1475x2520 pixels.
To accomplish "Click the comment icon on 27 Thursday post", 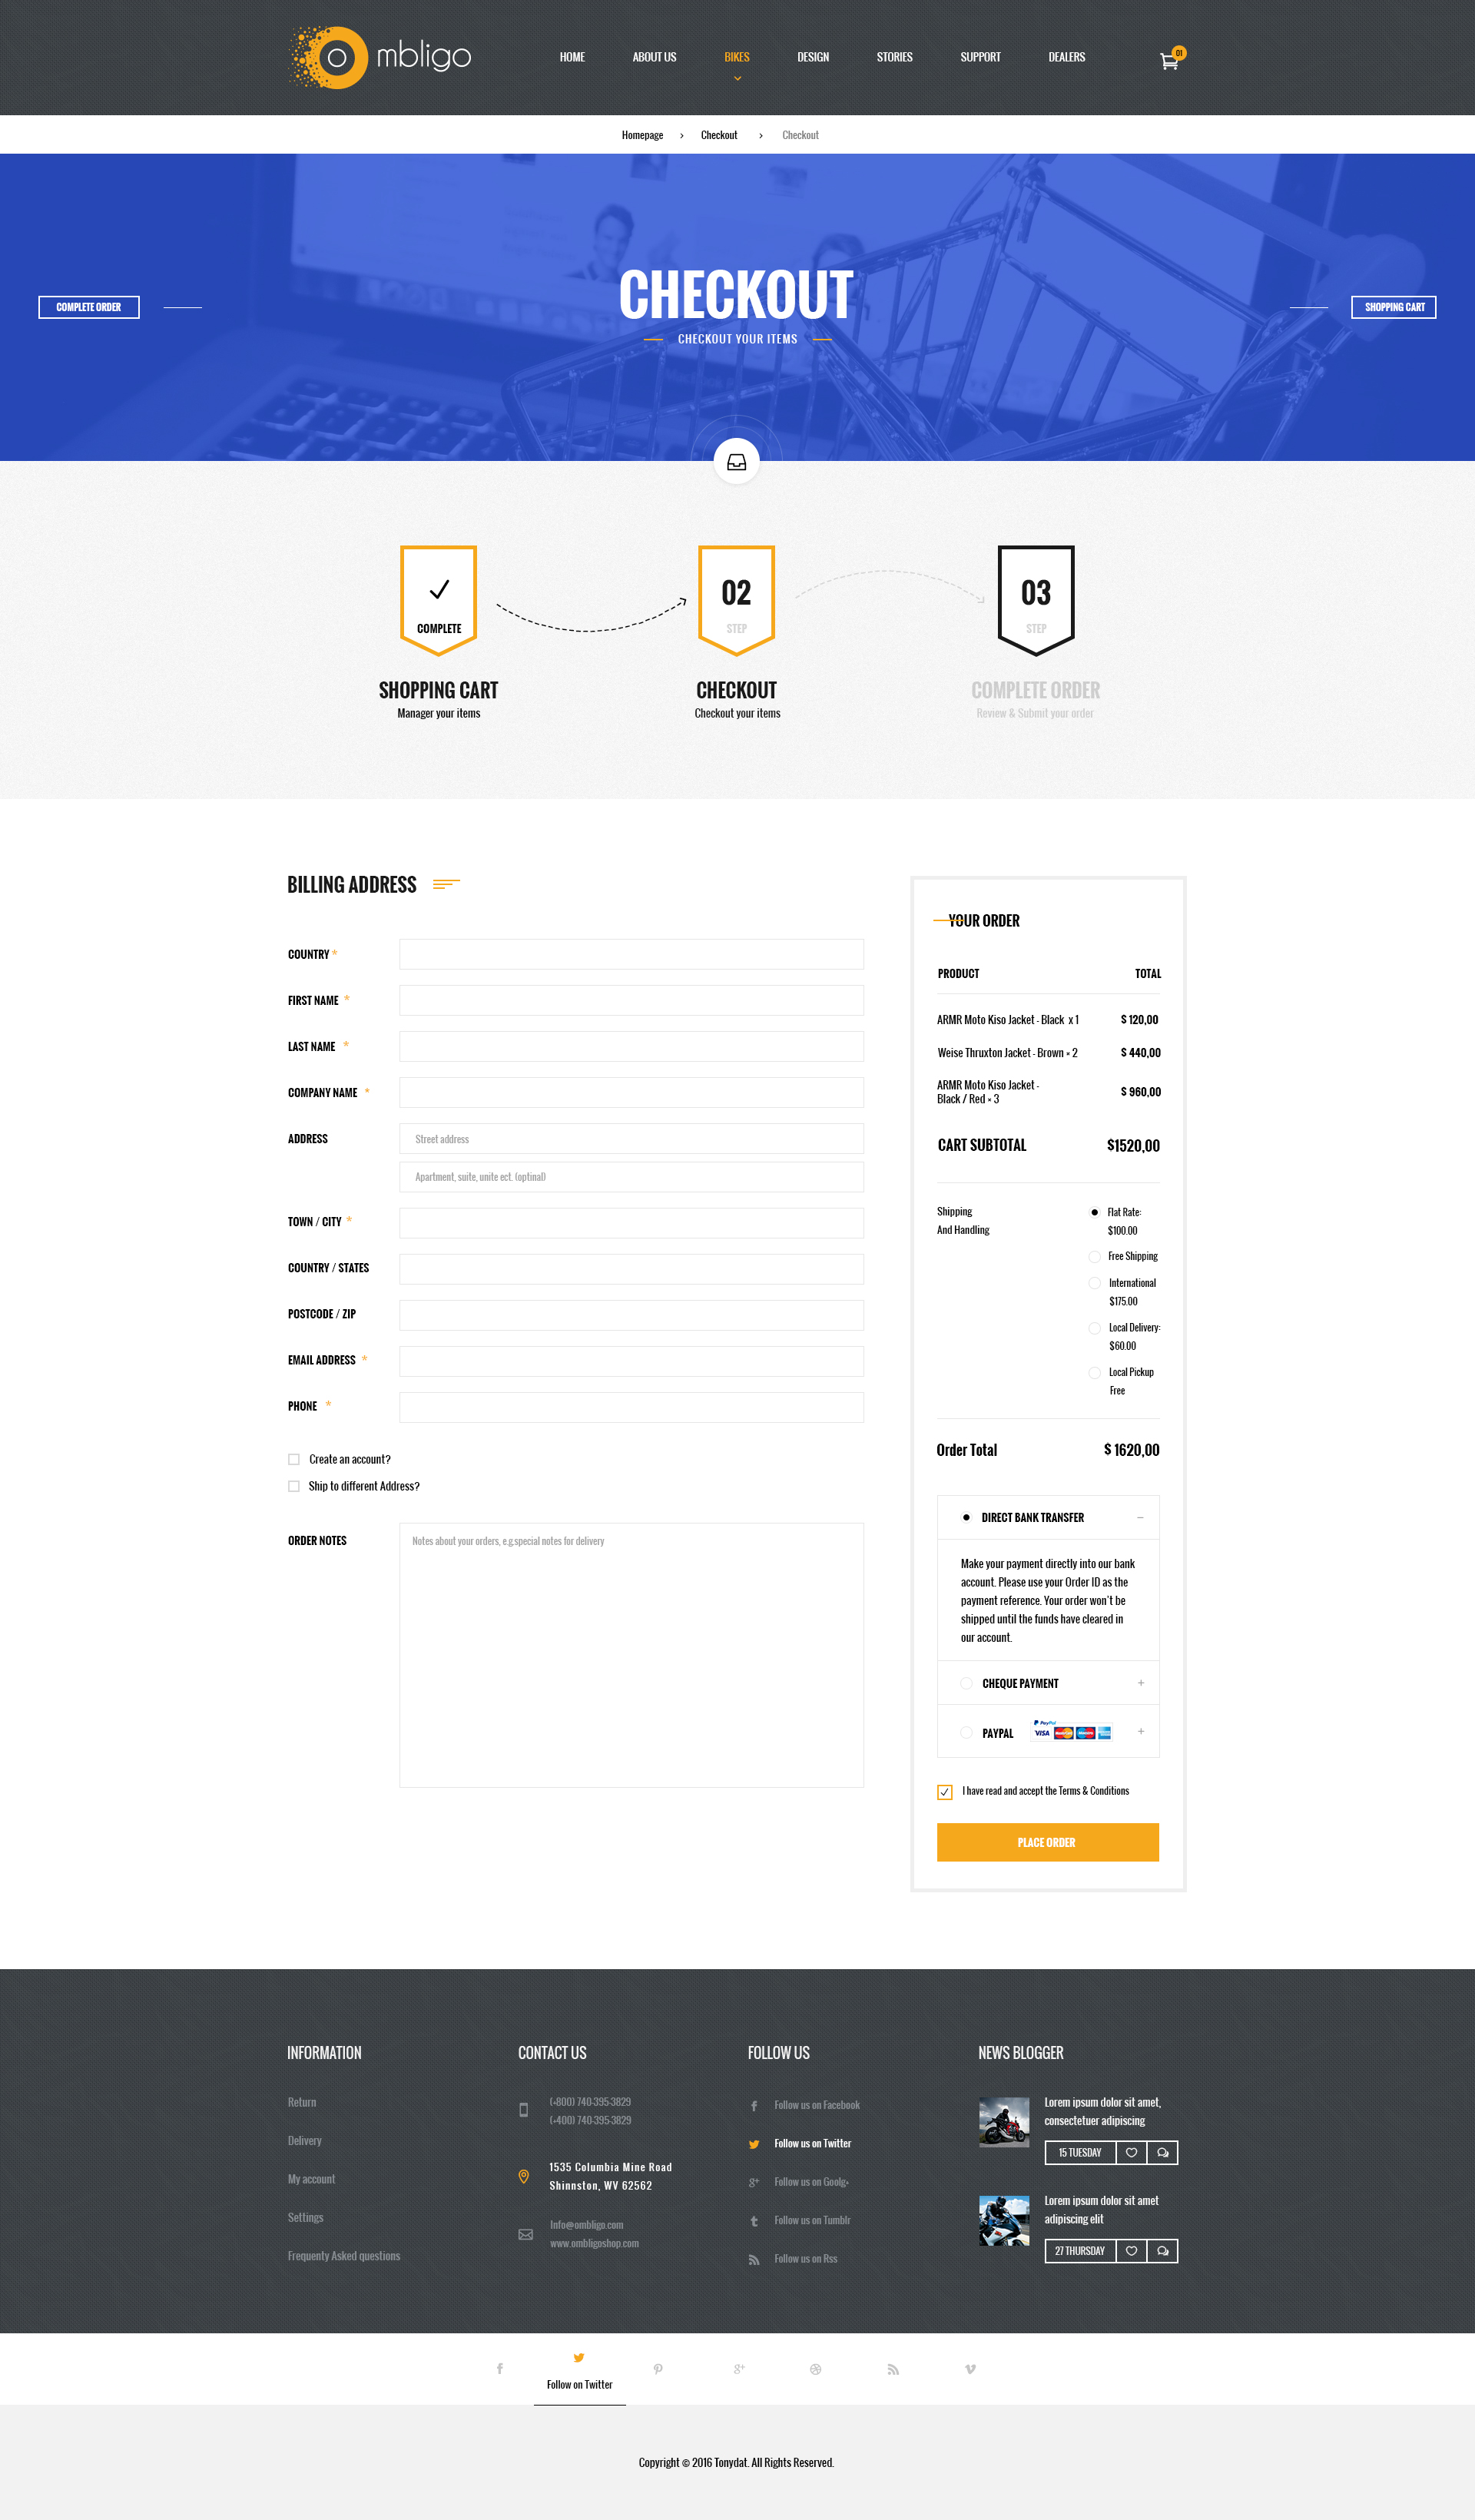I will [x=1162, y=2251].
